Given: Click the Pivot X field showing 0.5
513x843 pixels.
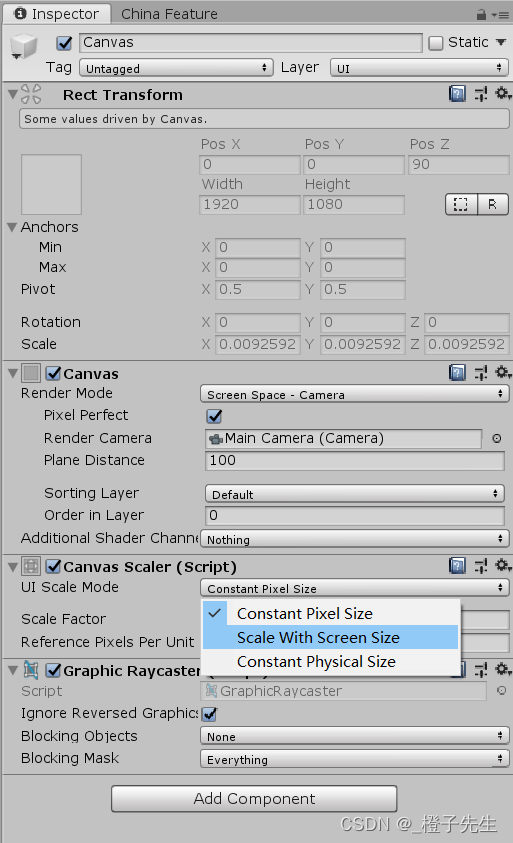Looking at the screenshot, I should 258,290.
